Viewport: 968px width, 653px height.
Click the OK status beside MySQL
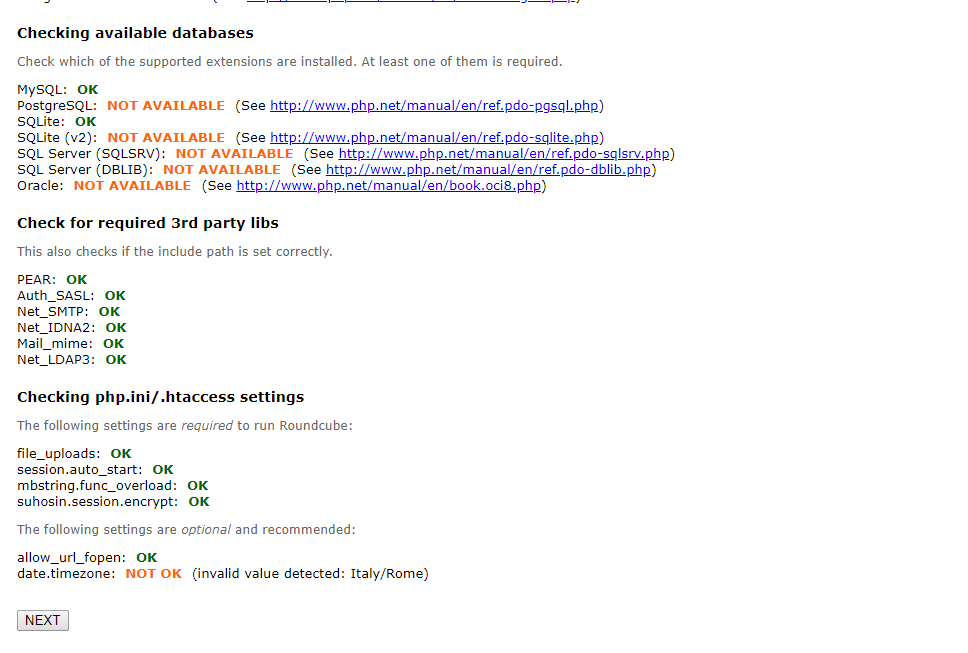[88, 89]
